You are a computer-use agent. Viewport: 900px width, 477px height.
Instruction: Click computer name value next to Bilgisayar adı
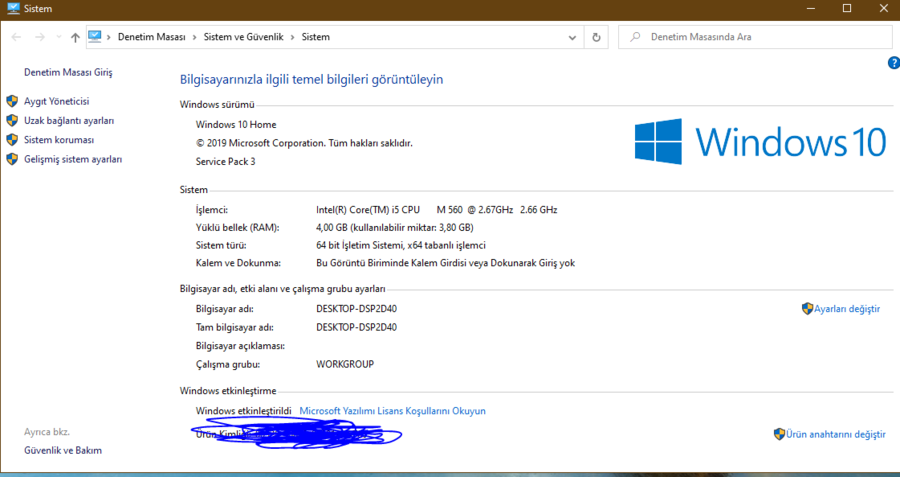coord(356,309)
